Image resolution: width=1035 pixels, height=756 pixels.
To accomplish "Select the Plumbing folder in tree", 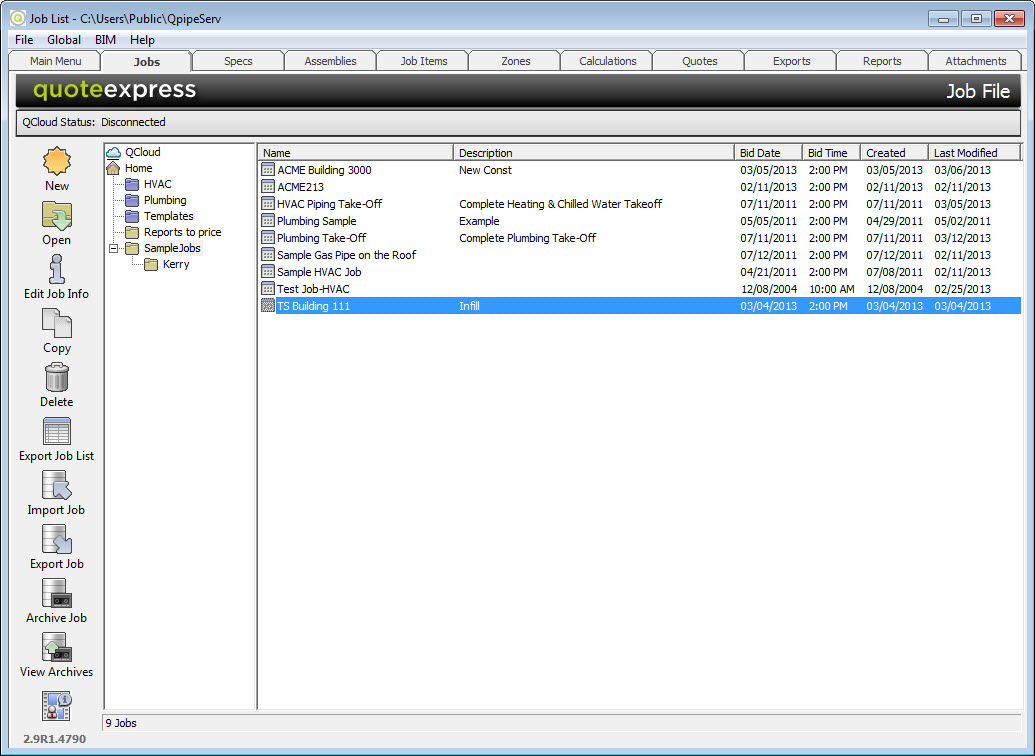I will coord(164,200).
